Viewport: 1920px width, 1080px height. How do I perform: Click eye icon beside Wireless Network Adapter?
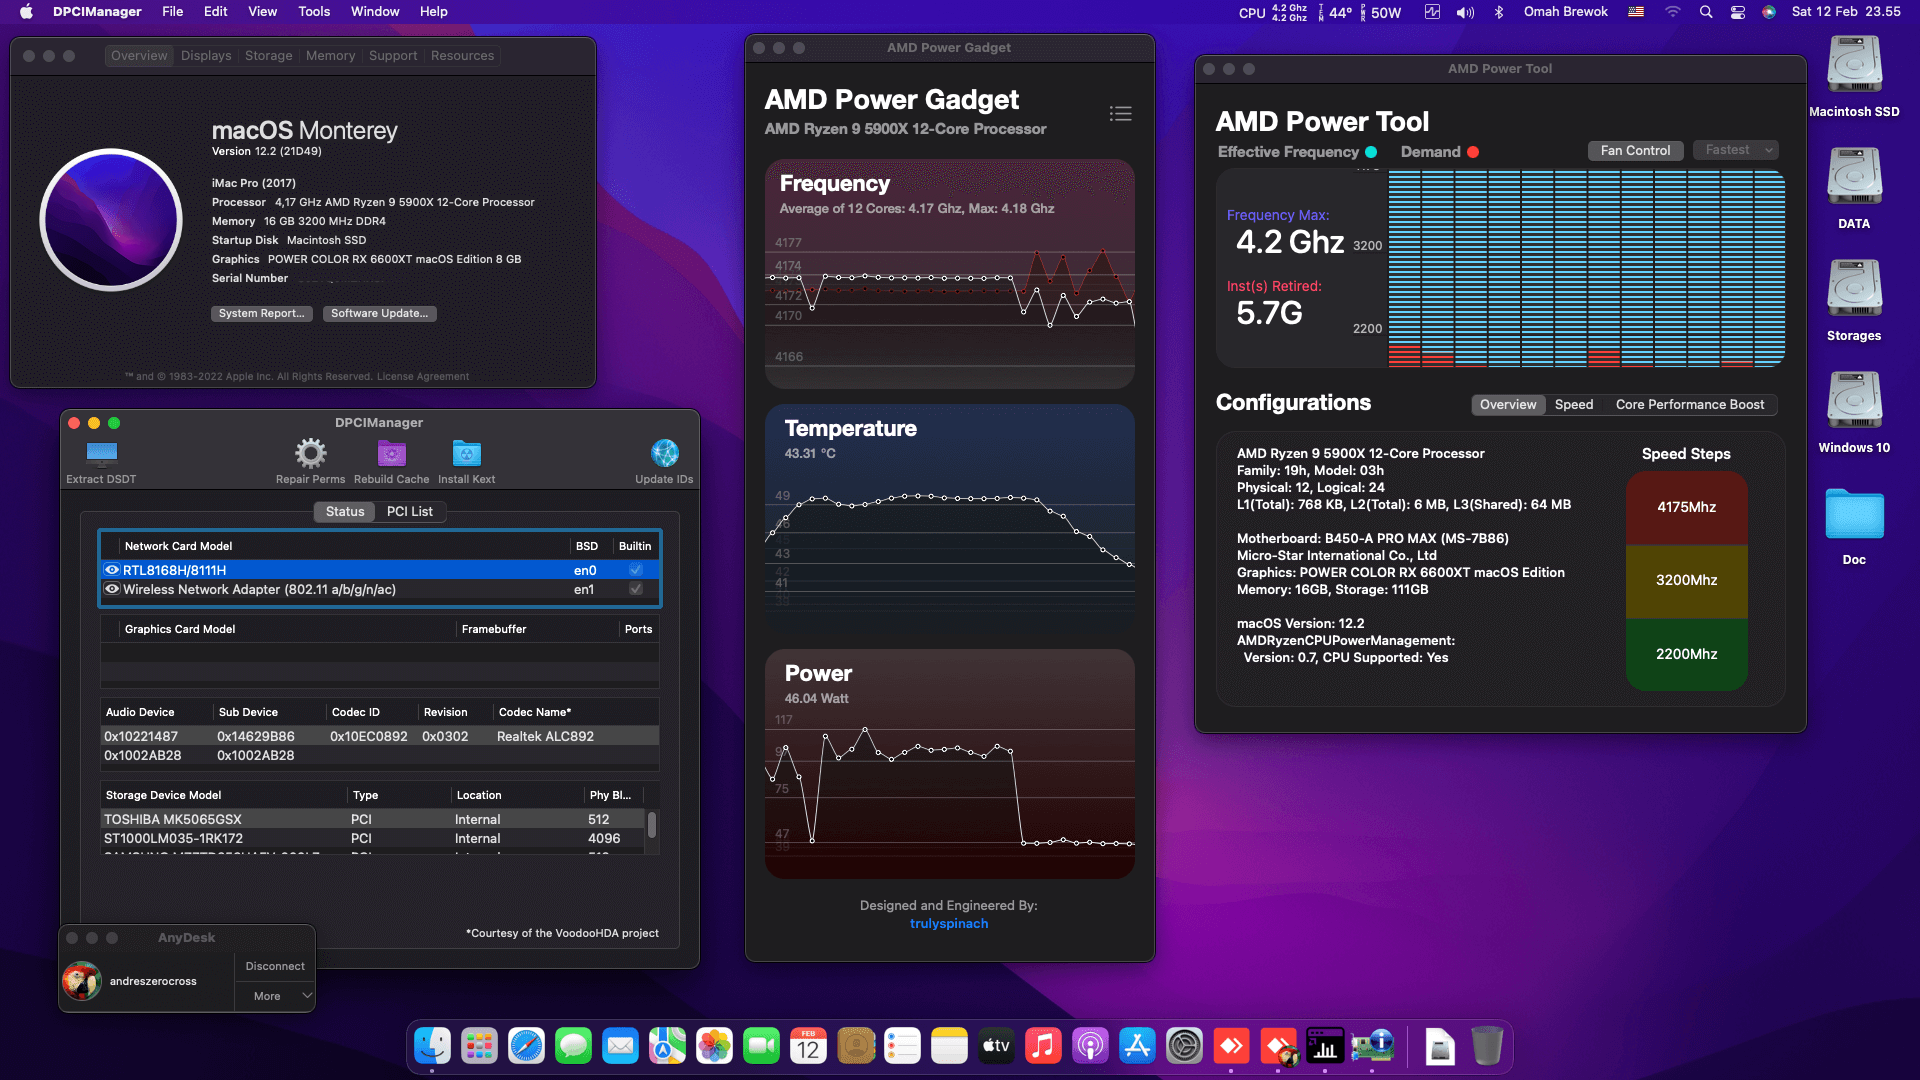coord(112,589)
